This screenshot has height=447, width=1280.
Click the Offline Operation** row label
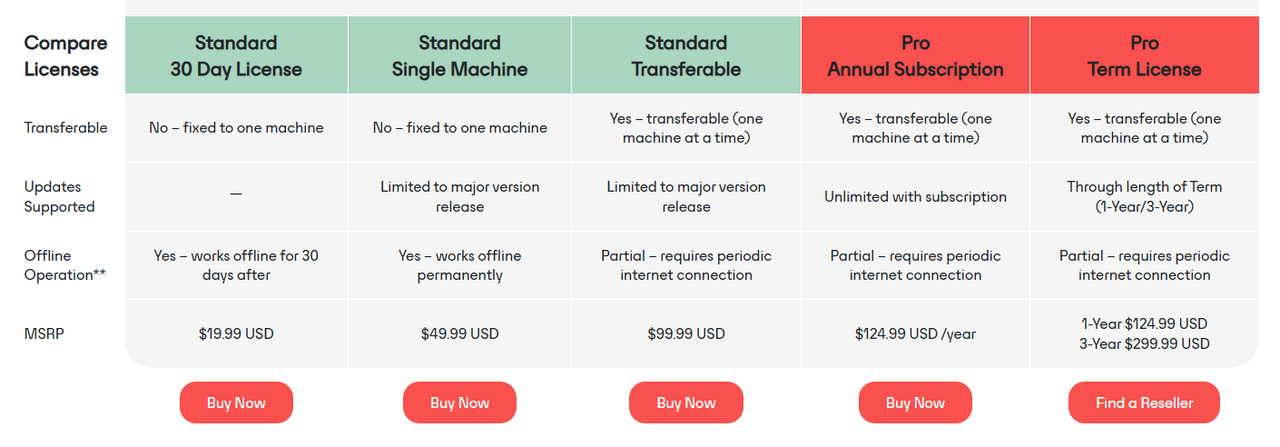pyautogui.click(x=65, y=265)
